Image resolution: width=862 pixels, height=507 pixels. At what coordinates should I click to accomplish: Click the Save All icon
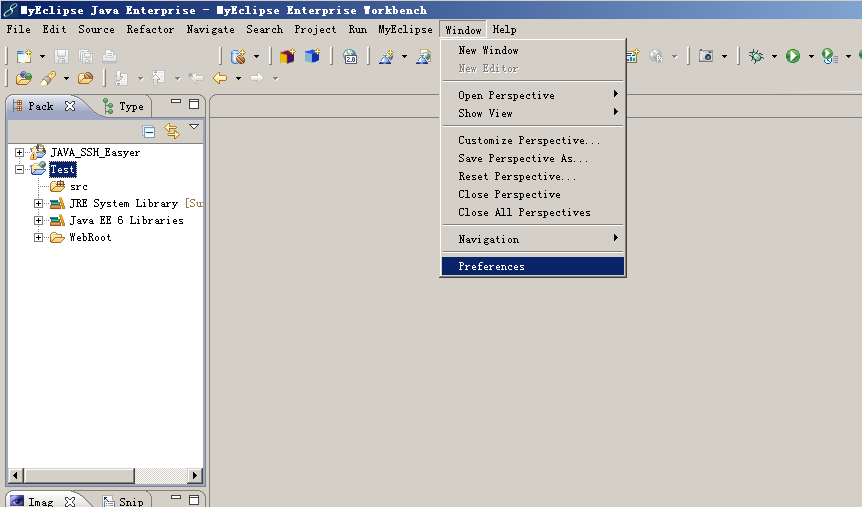[85, 56]
